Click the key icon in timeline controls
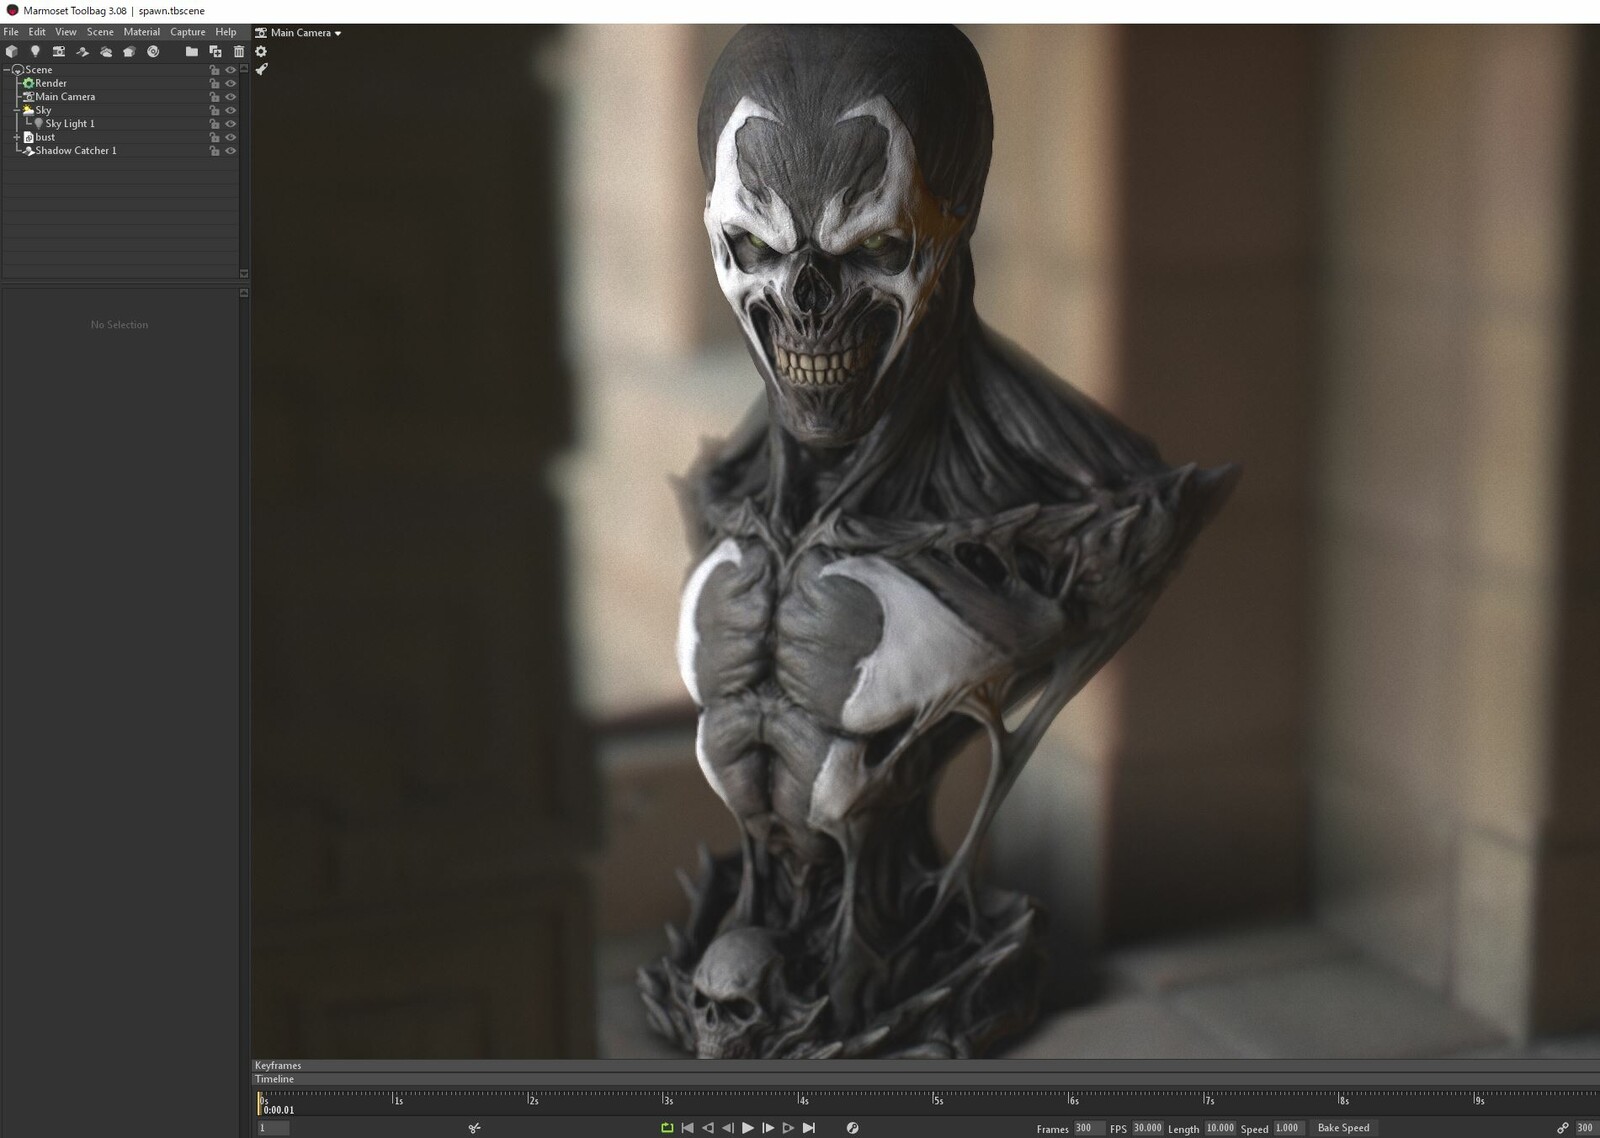Viewport: 1600px width, 1138px height. tap(852, 1128)
